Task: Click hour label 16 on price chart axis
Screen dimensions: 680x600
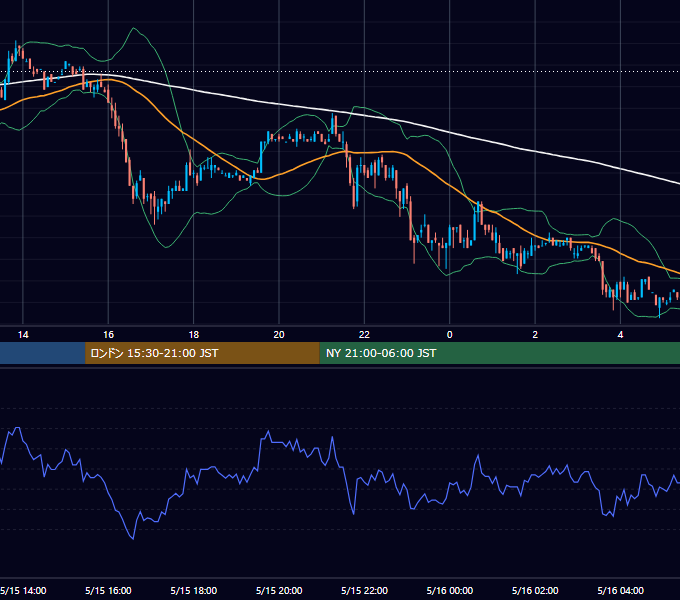Action: 108,335
